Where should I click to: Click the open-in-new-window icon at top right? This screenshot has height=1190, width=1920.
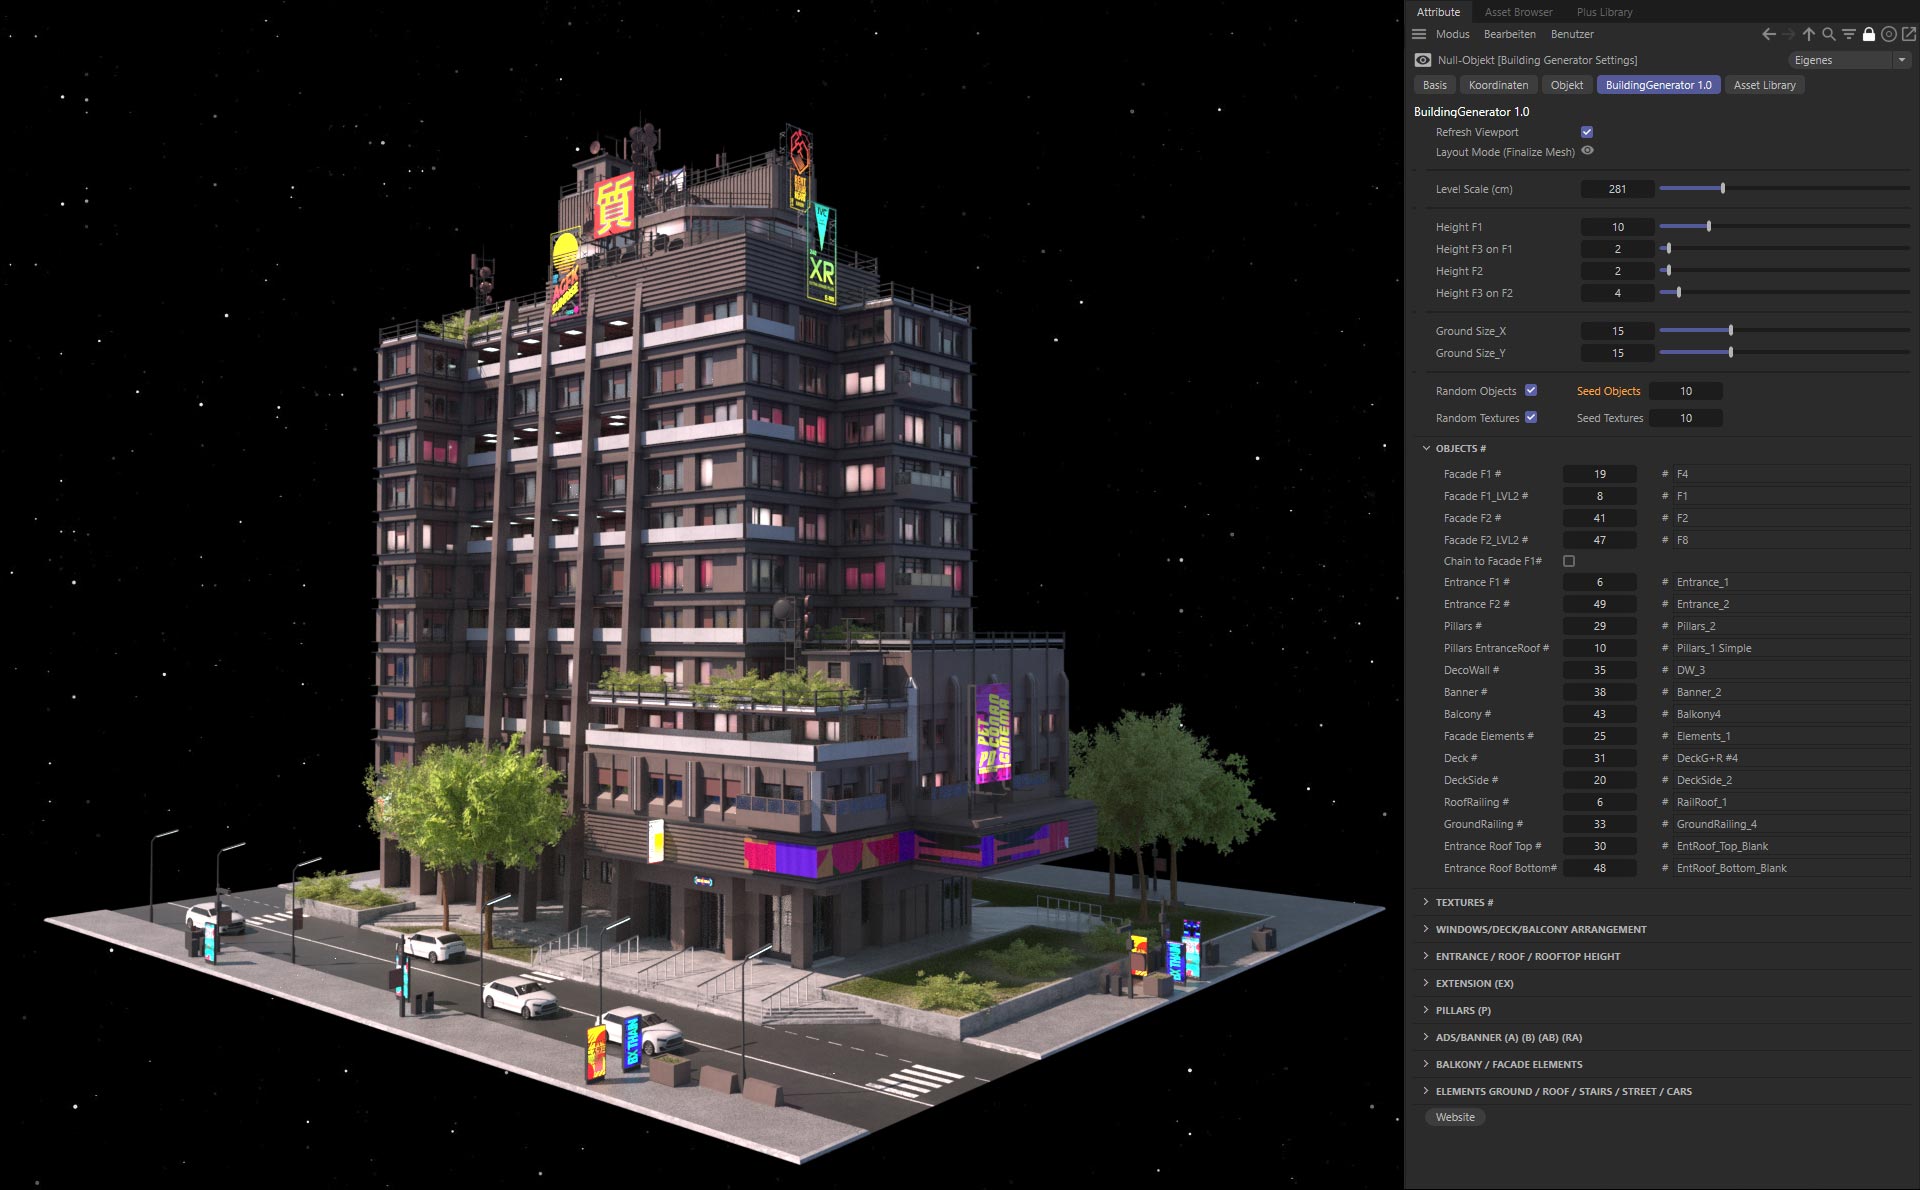tap(1908, 33)
